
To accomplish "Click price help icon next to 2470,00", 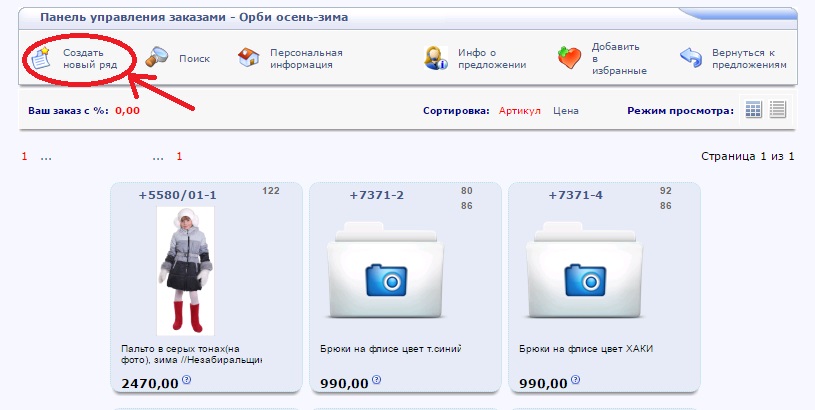I will (x=187, y=380).
